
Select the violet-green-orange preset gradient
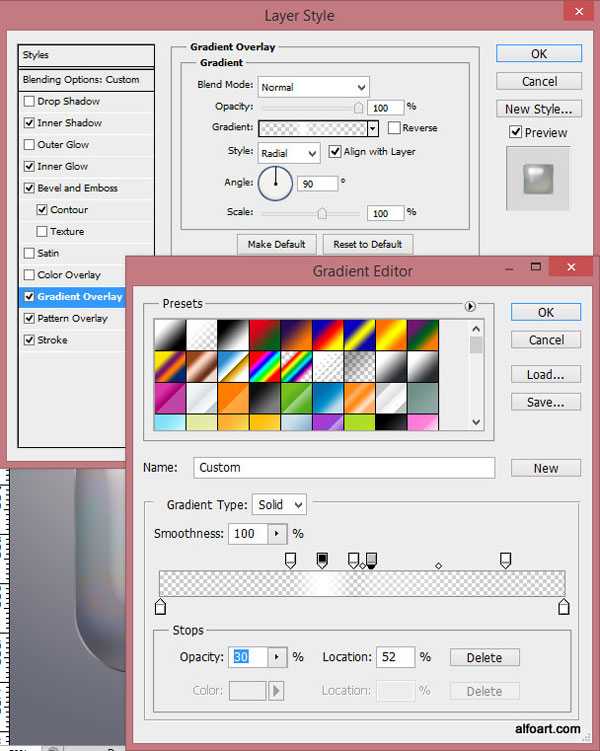[422, 335]
